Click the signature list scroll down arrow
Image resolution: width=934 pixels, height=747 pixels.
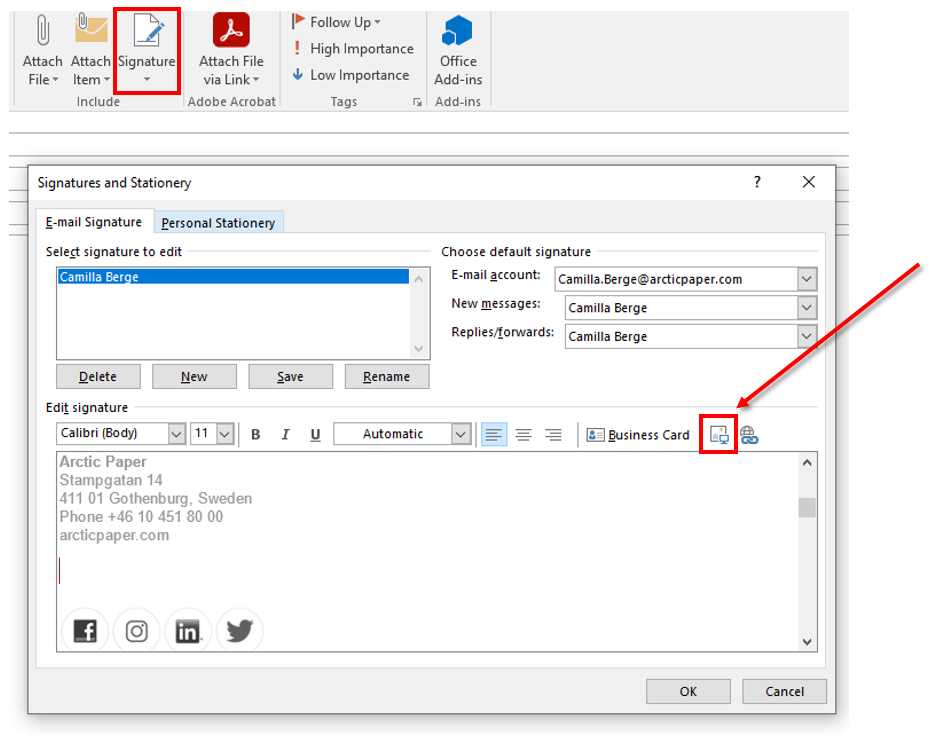tap(419, 348)
